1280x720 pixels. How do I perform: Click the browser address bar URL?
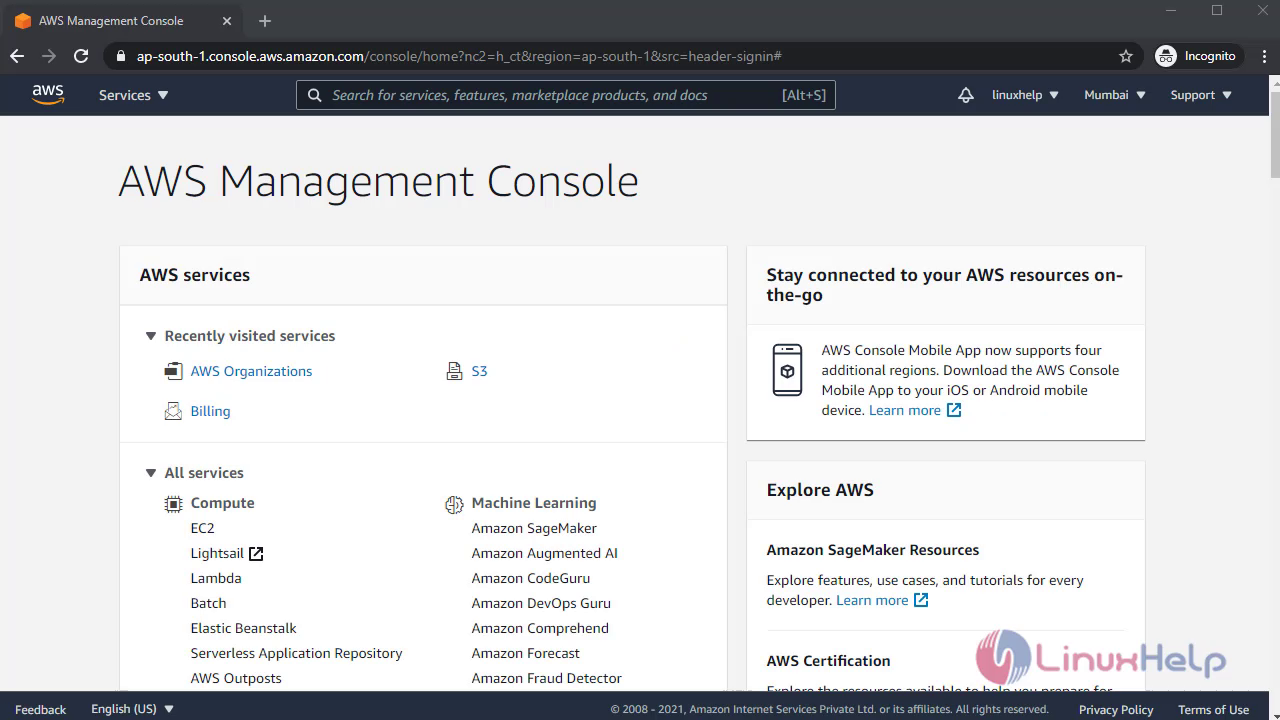pyautogui.click(x=459, y=56)
